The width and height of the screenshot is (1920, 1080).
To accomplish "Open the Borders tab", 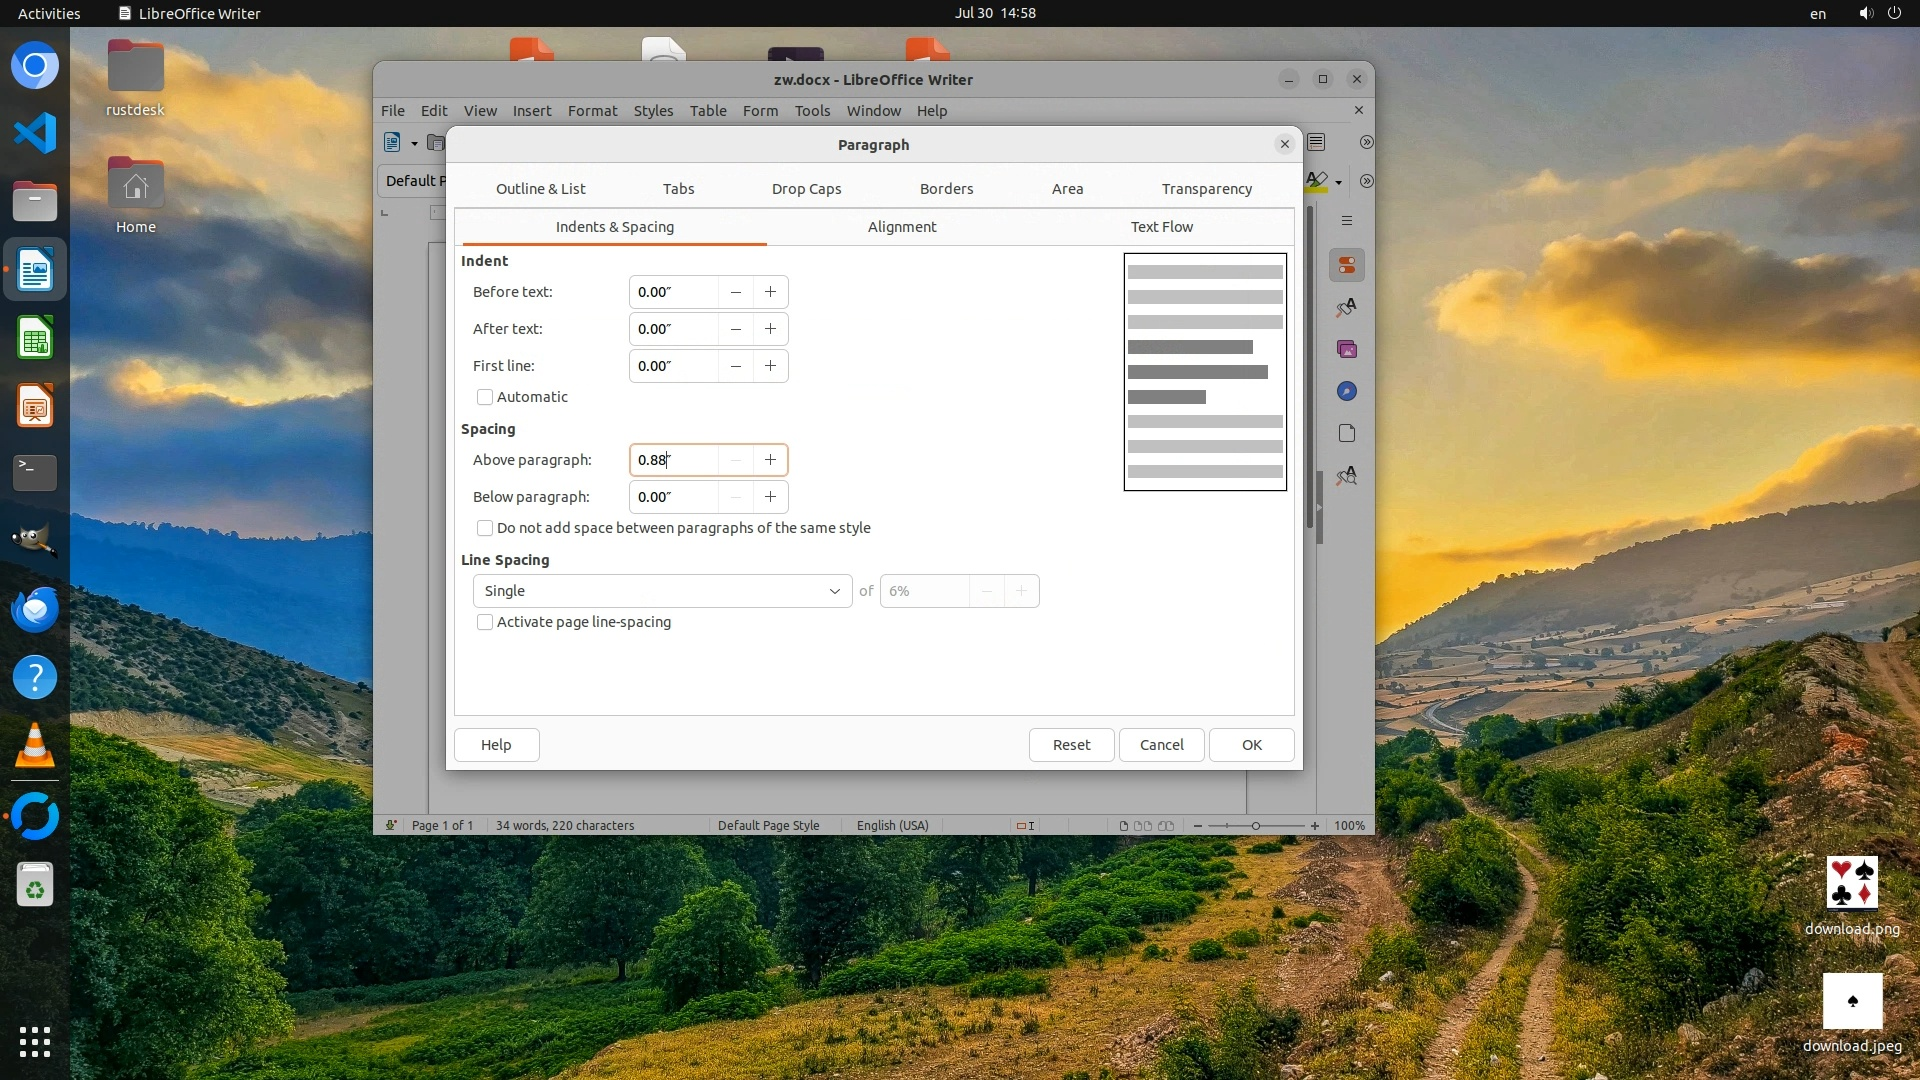I will pos(946,189).
